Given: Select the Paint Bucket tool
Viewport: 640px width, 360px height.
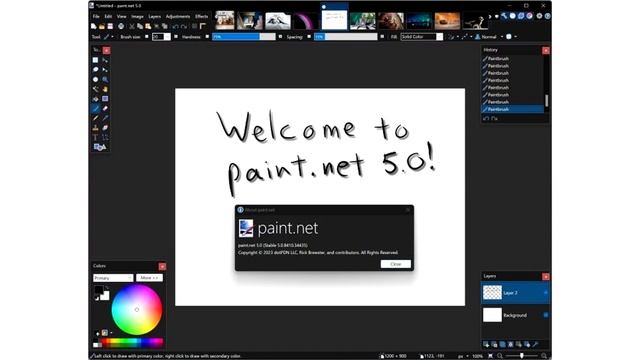Looking at the screenshot, I should coord(96,99).
